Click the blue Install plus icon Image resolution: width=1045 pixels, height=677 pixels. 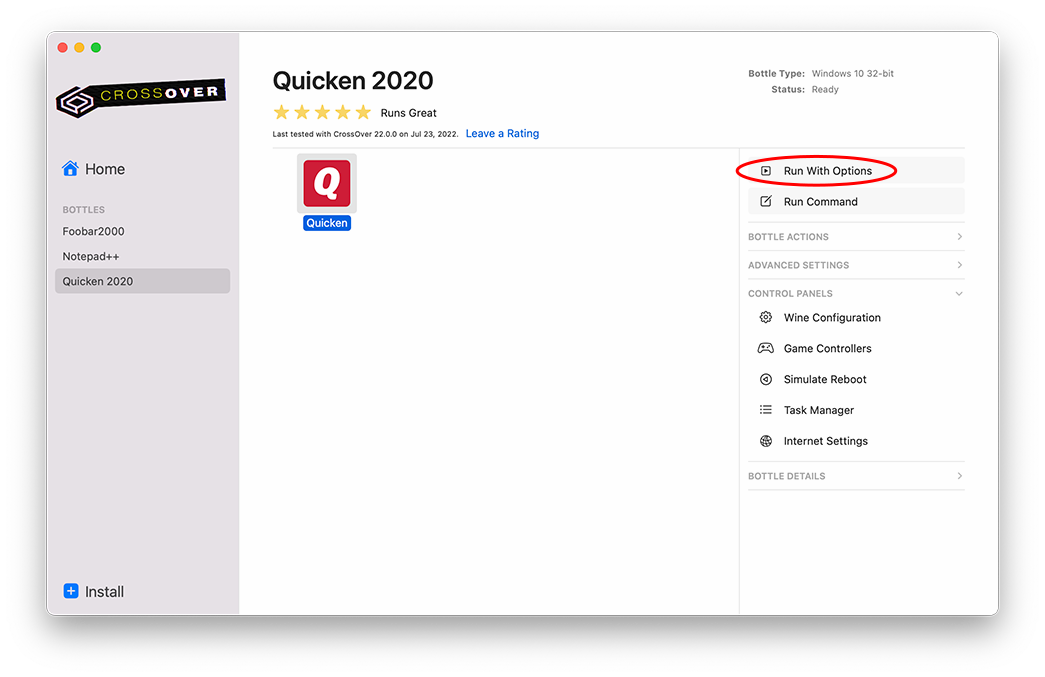tap(71, 591)
